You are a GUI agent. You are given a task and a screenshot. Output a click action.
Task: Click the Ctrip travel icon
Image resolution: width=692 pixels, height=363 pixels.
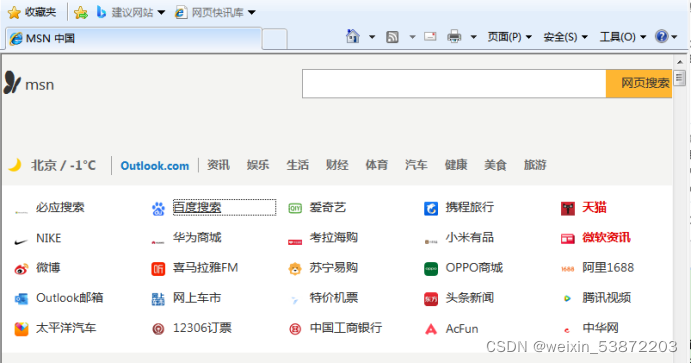(x=431, y=208)
